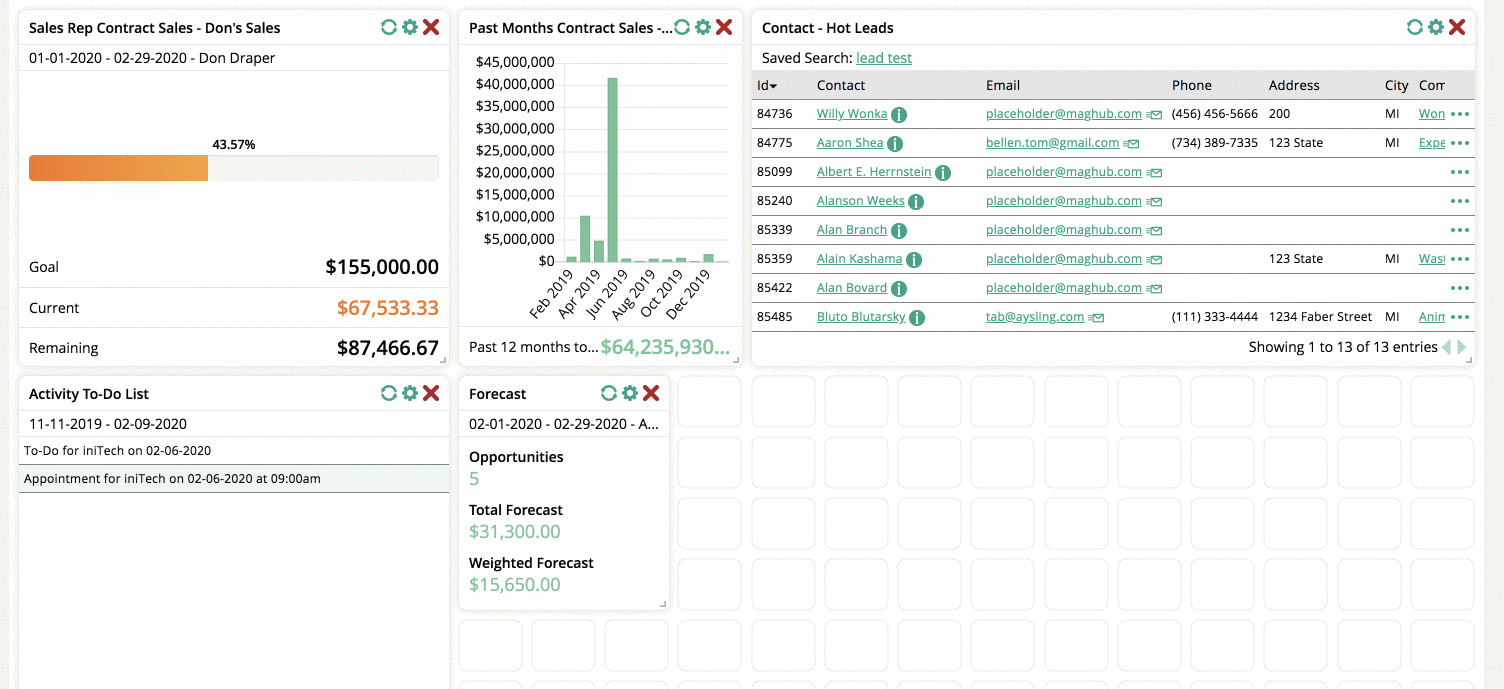Image resolution: width=1504 pixels, height=689 pixels.
Task: Open Alanson Weeks contact link
Action: (861, 201)
